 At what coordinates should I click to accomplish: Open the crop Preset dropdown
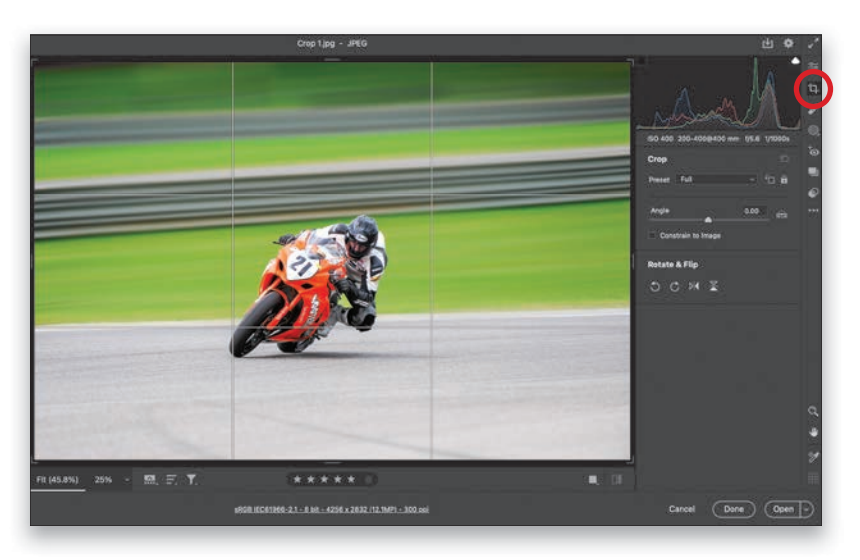click(716, 180)
